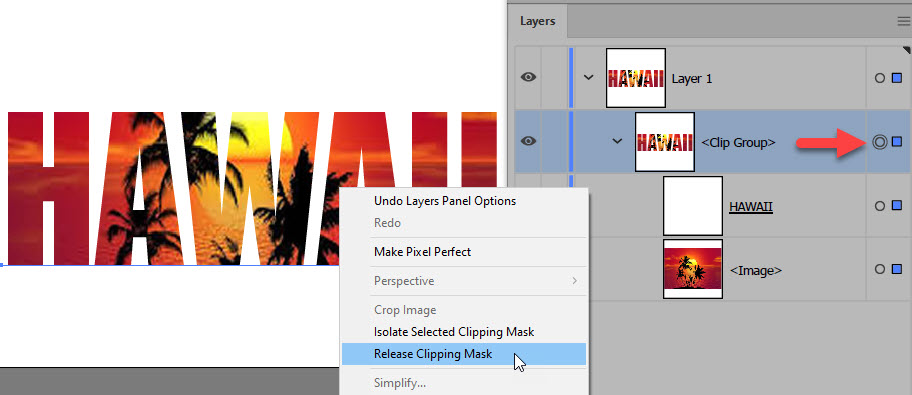Click the HAWAII sublayer target circle

[880, 206]
